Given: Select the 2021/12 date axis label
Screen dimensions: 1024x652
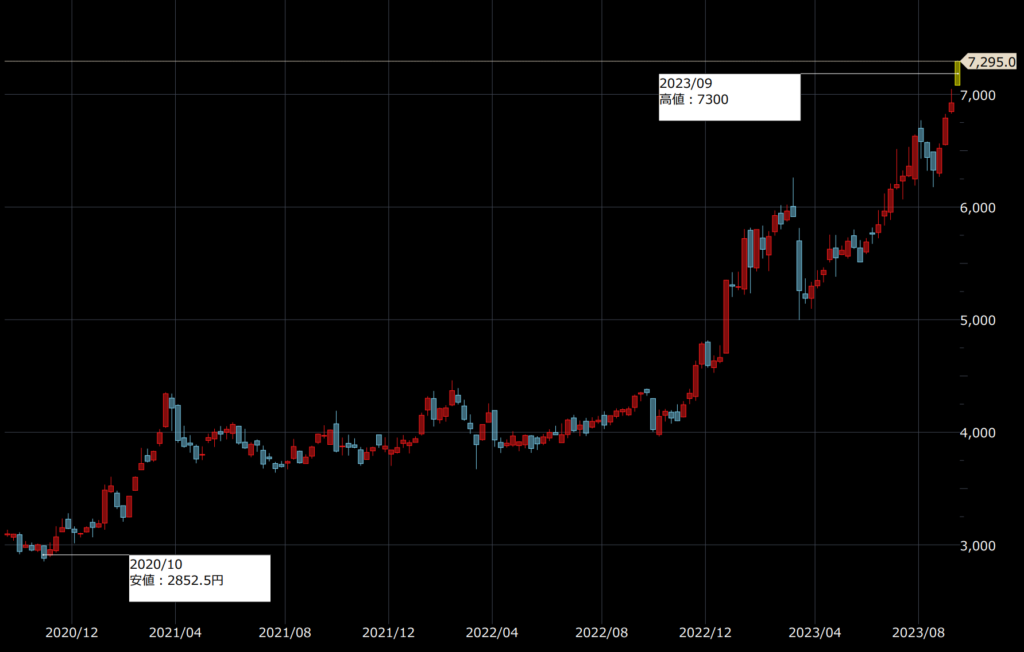Looking at the screenshot, I should pos(389,632).
